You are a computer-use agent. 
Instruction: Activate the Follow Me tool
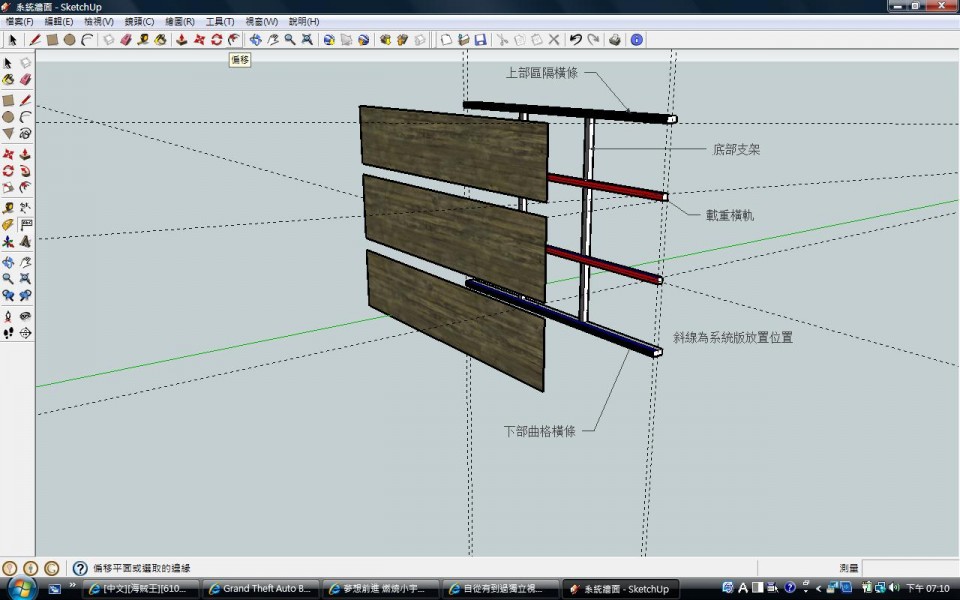(x=25, y=171)
